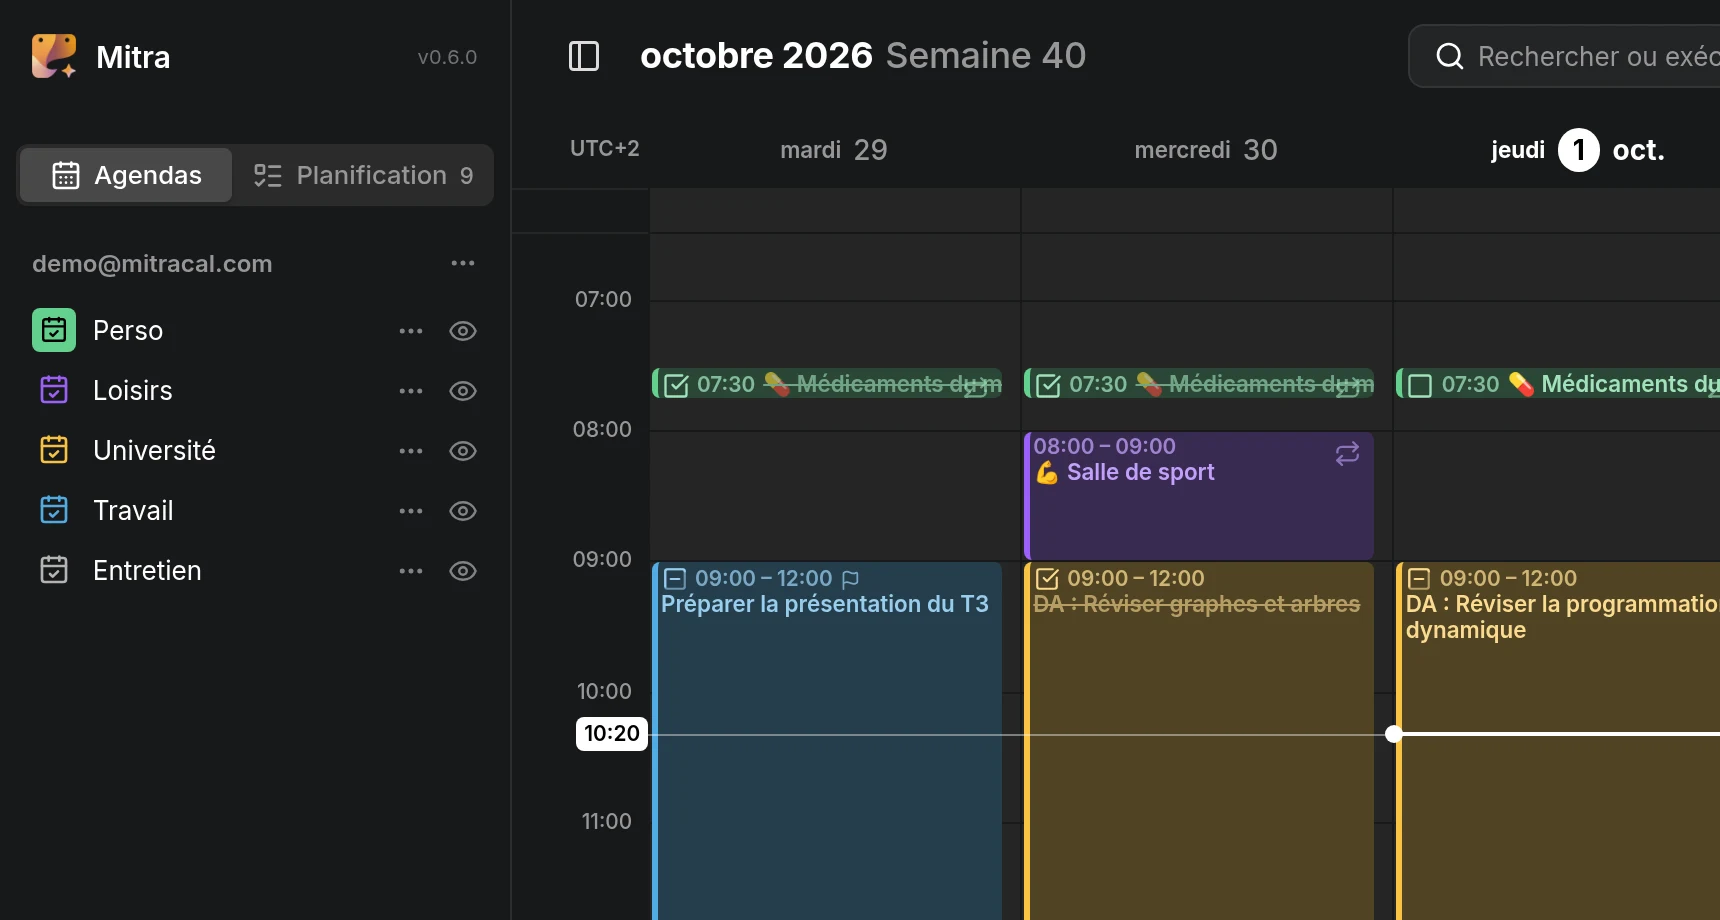Viewport: 1720px width, 920px height.
Task: Click the search magnifier icon
Action: (x=1449, y=56)
